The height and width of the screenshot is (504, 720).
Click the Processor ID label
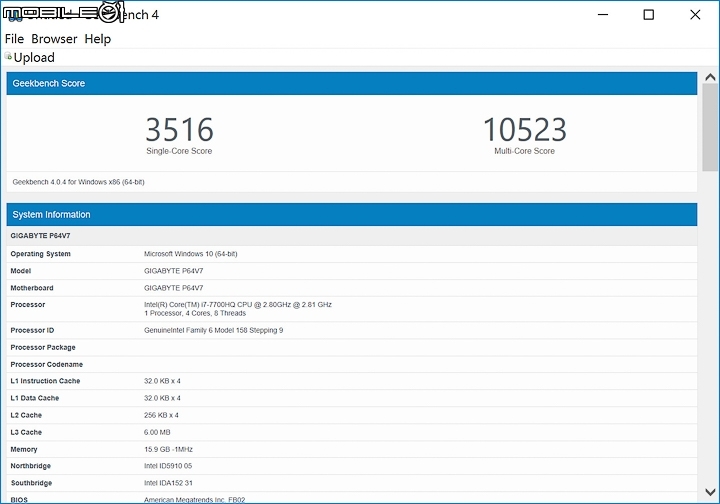(x=32, y=330)
